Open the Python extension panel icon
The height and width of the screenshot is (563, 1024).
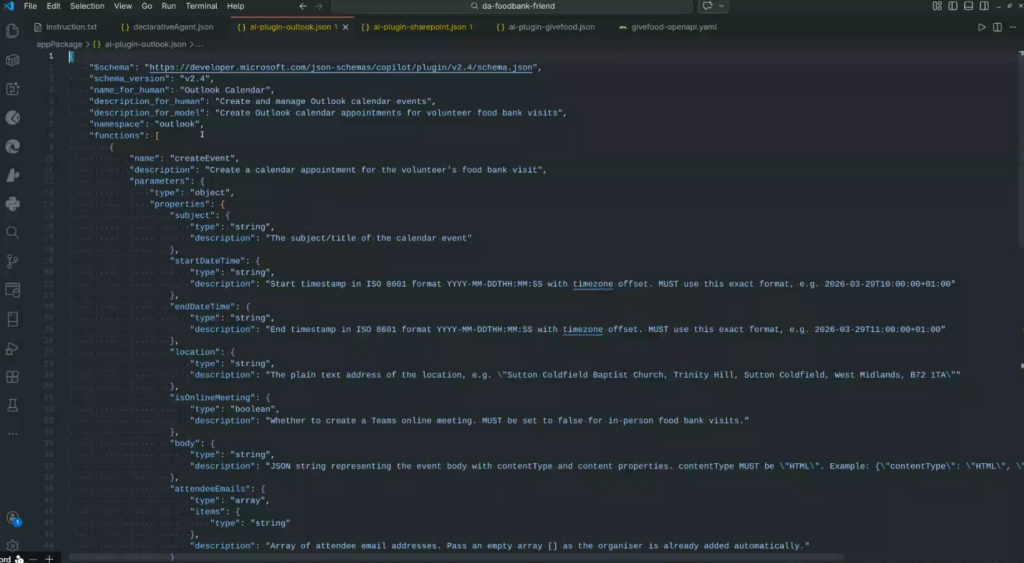click(13, 204)
